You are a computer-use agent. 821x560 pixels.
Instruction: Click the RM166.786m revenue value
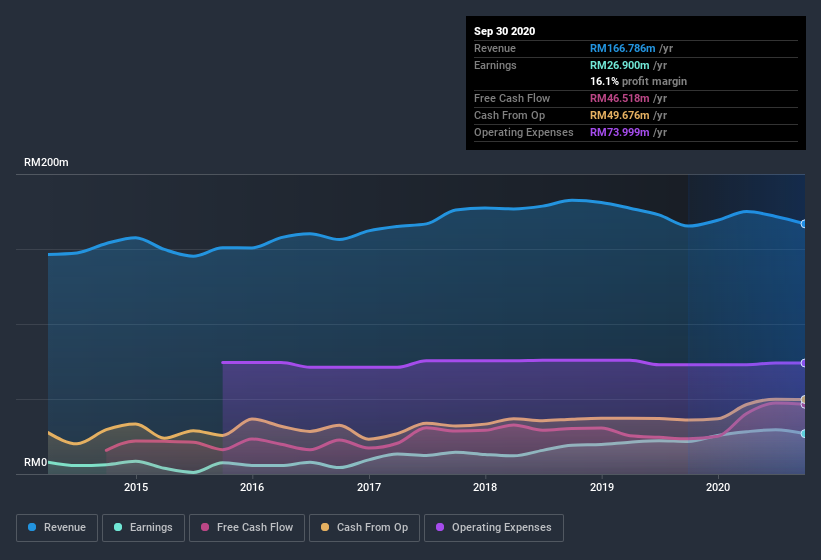point(623,48)
